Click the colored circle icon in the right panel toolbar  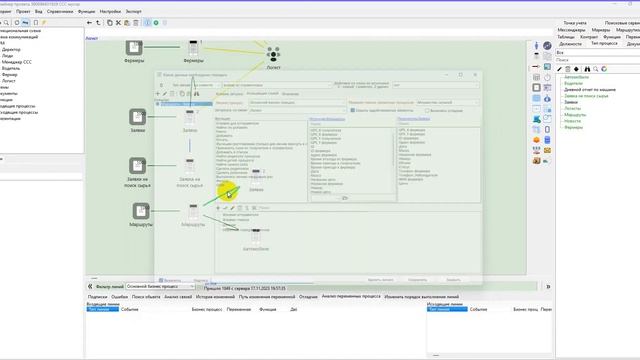(x=604, y=69)
